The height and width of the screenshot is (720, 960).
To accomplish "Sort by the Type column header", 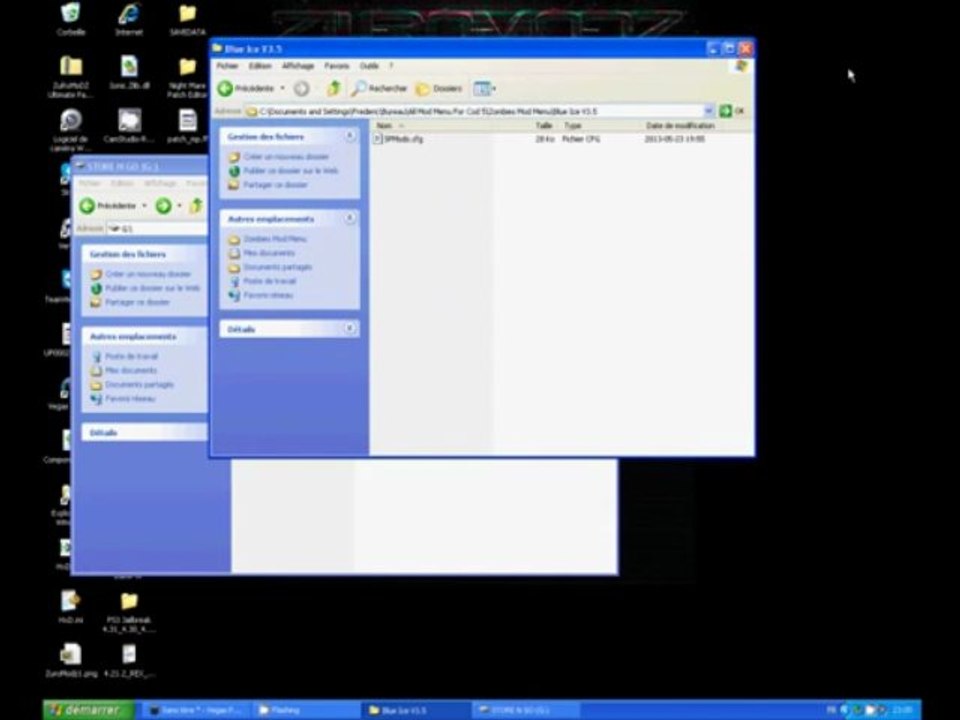I will tap(572, 126).
